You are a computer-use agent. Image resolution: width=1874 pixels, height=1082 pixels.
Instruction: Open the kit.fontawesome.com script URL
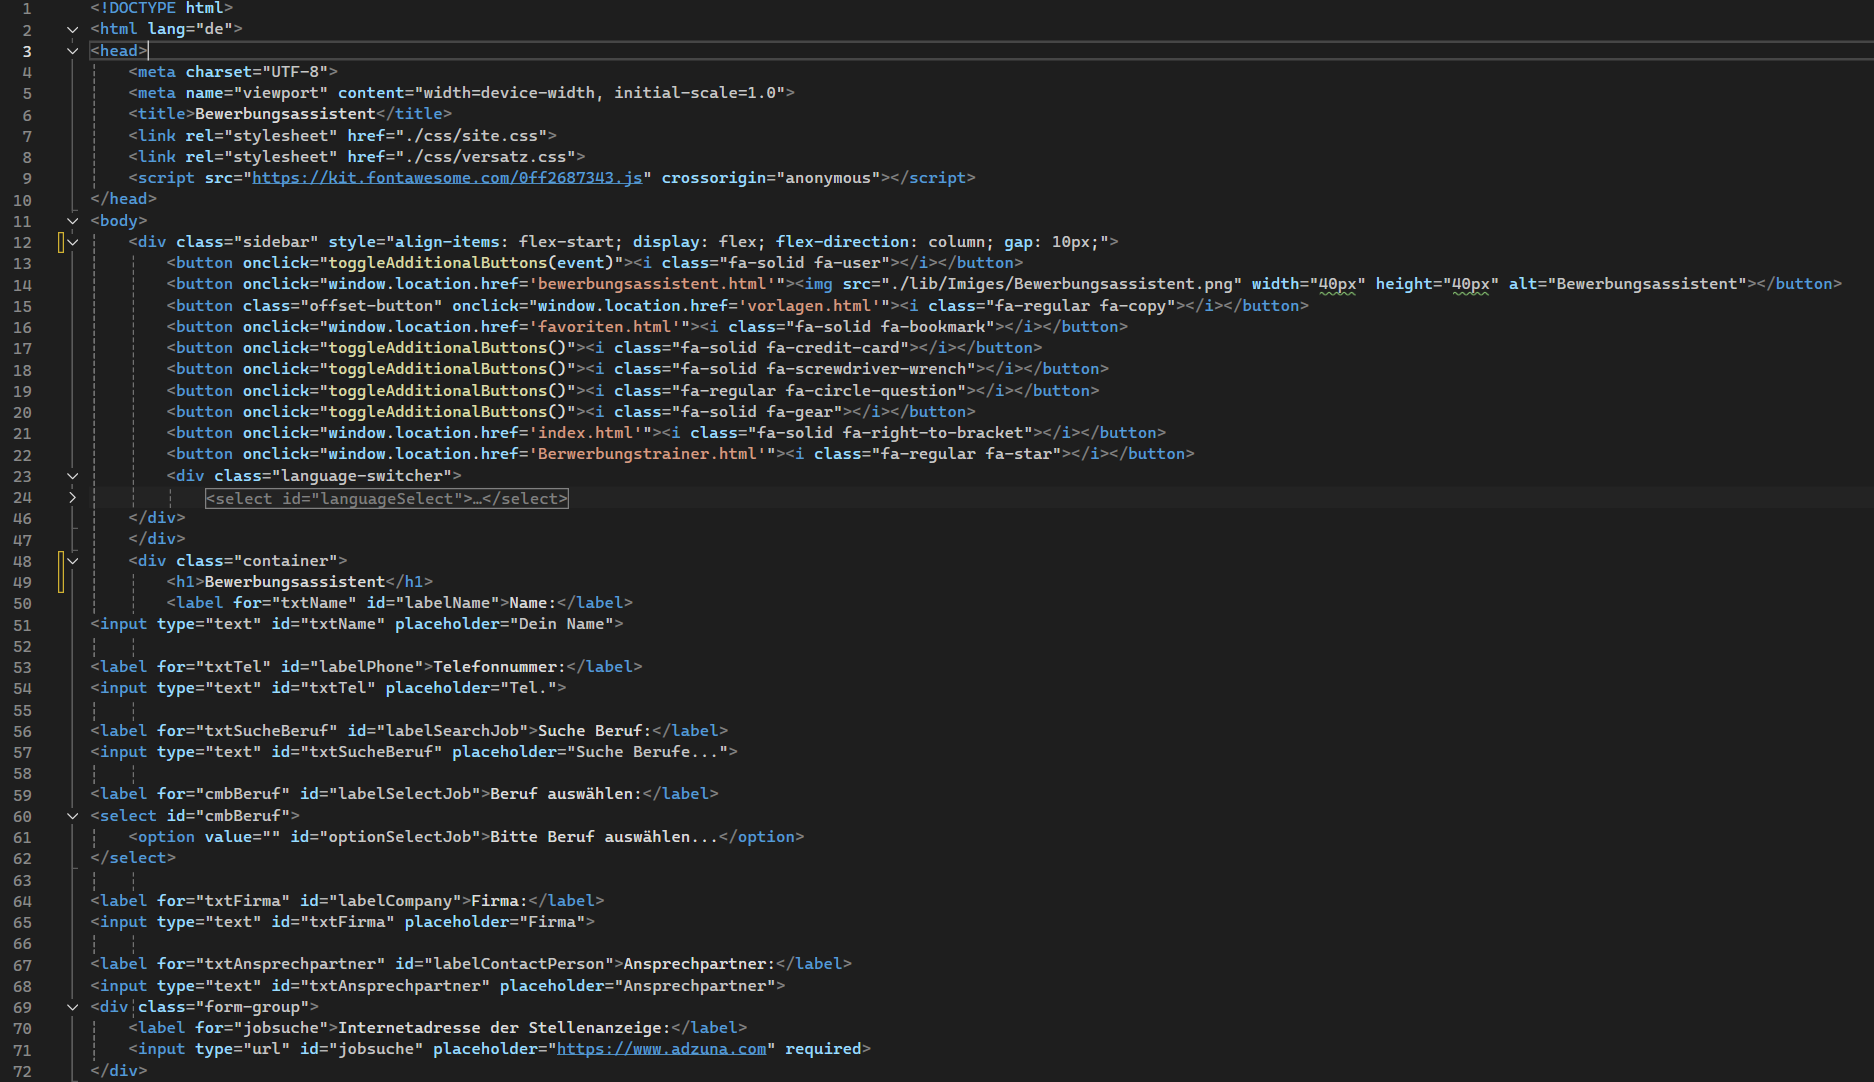(446, 178)
